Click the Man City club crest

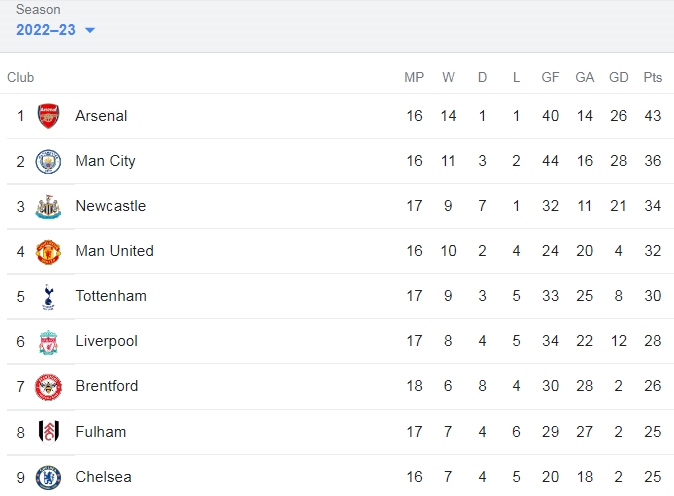[x=48, y=161]
